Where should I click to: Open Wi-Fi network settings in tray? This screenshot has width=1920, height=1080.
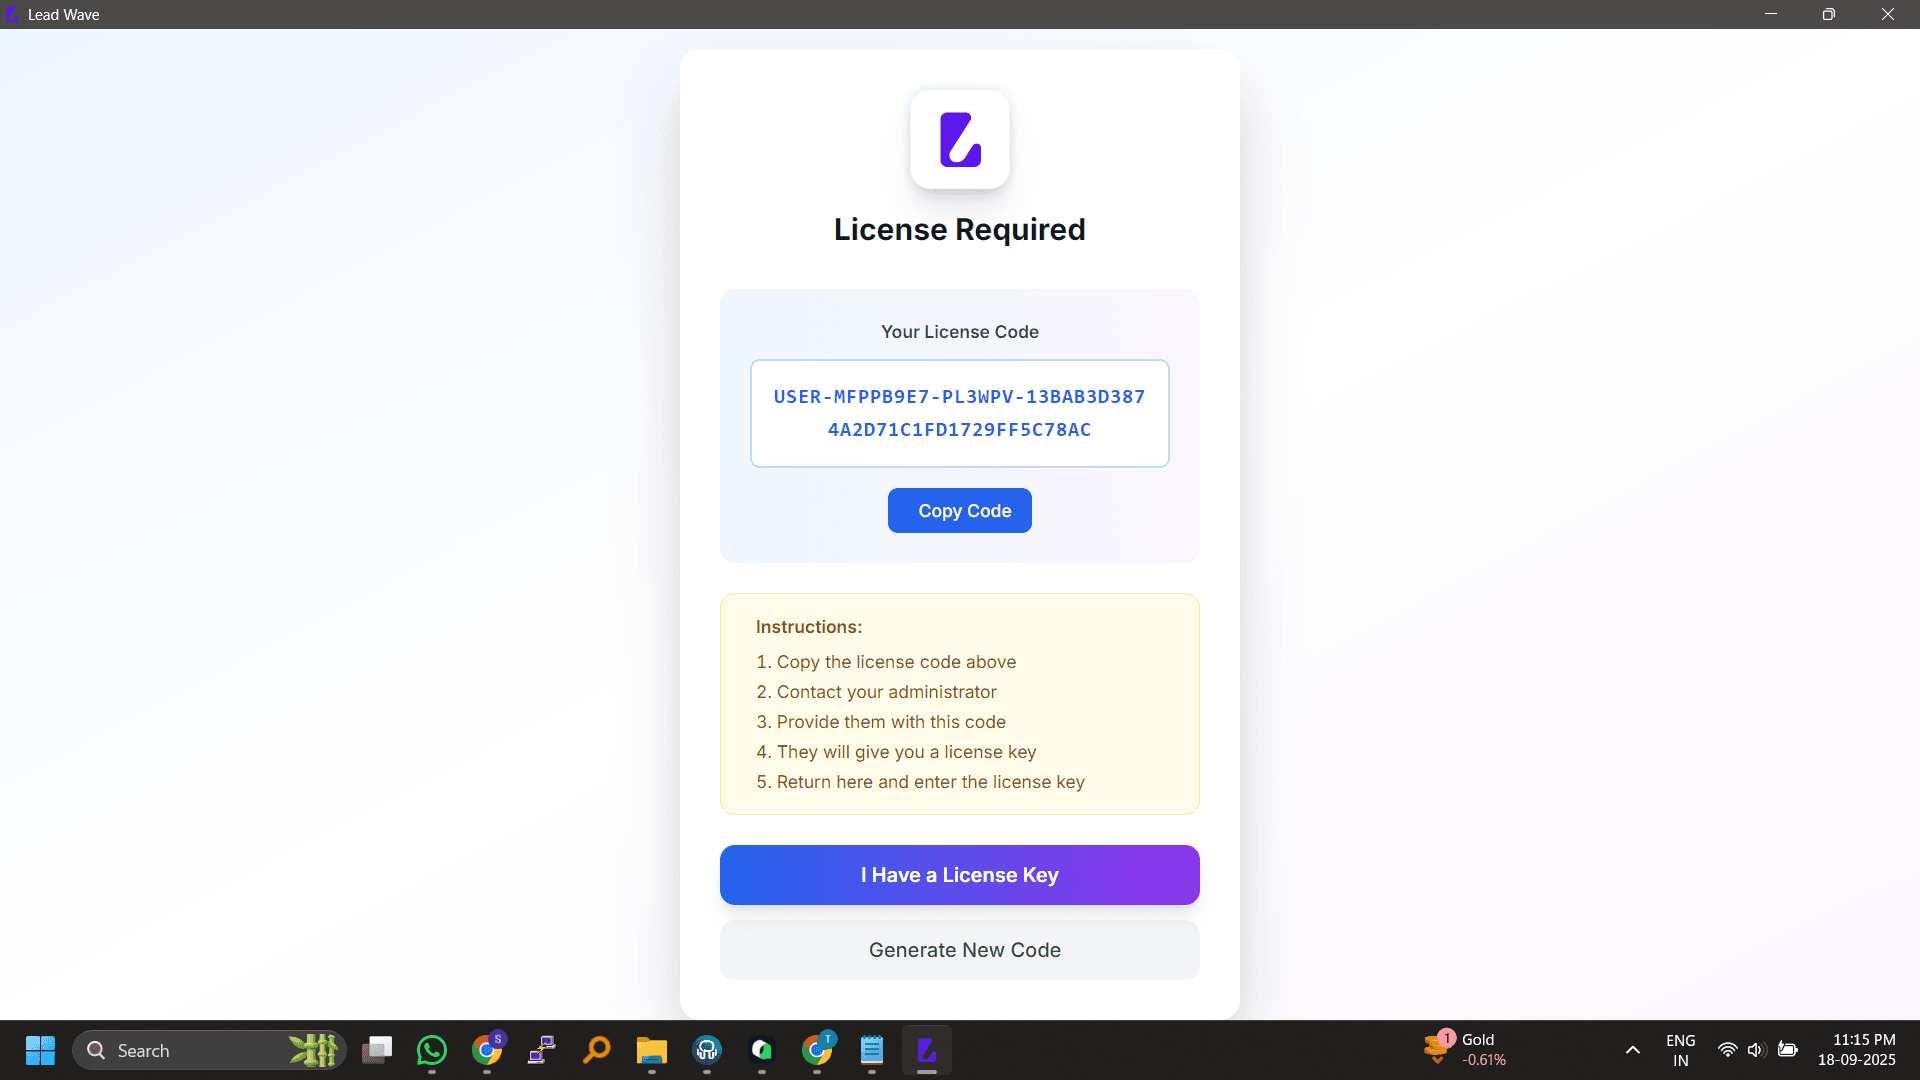[x=1727, y=1050]
